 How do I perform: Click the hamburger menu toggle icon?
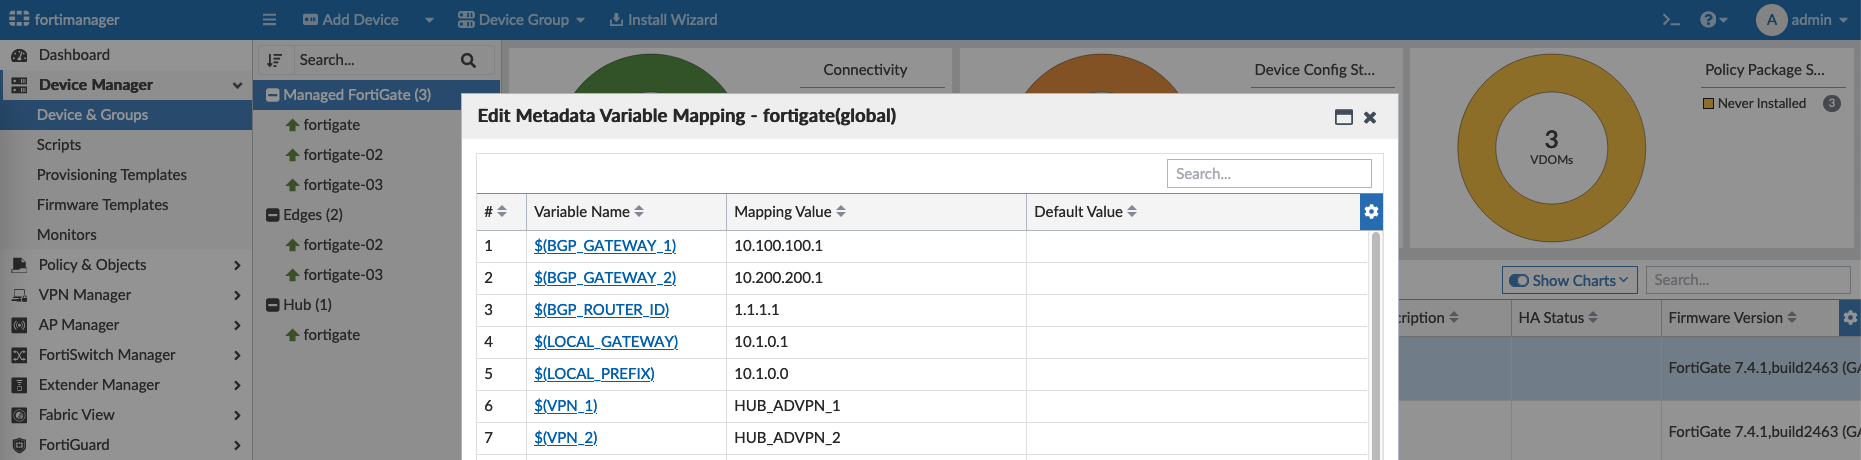[x=269, y=20]
